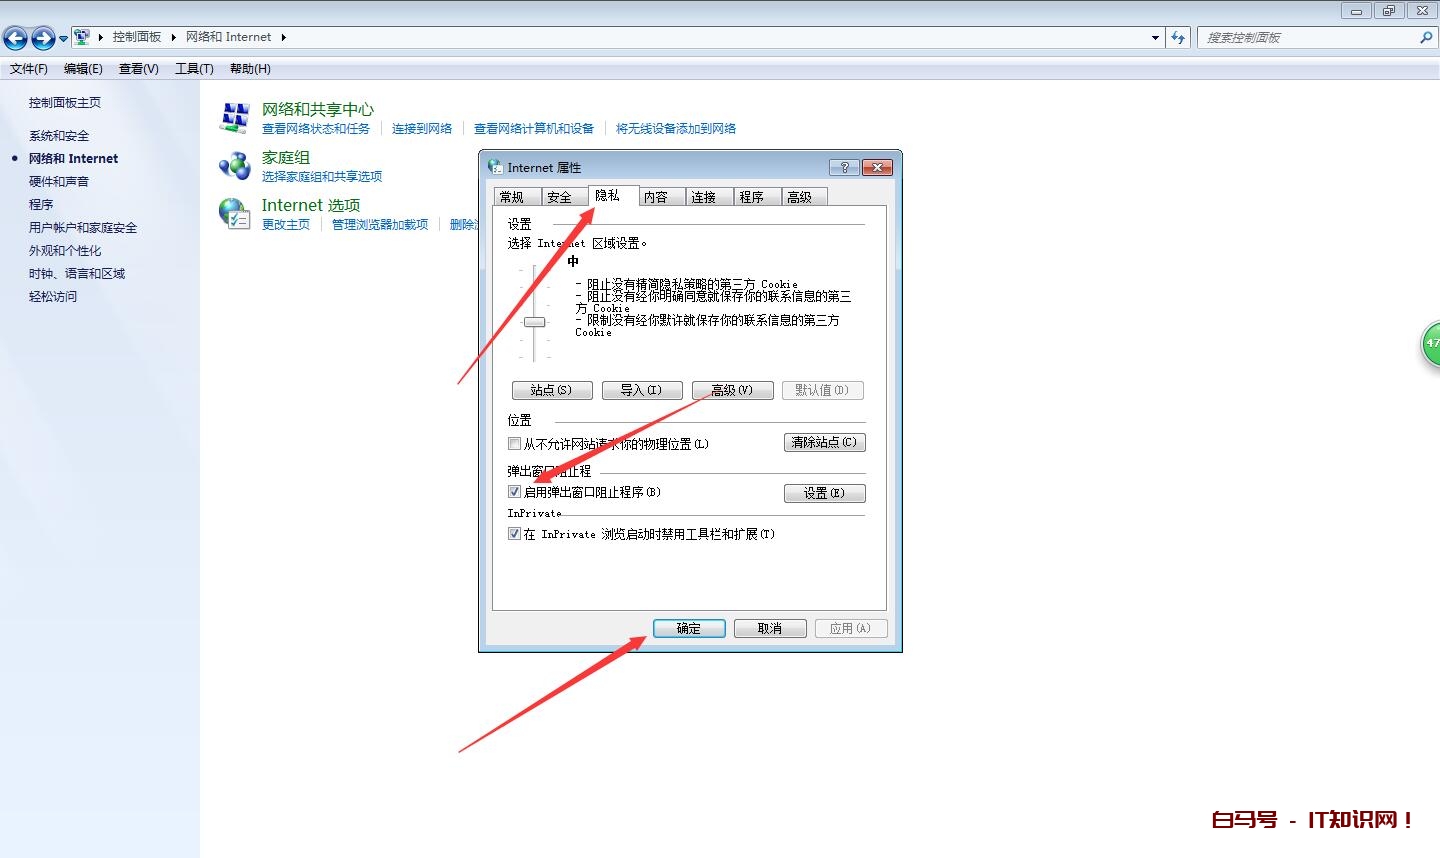
Task: Open 家庭组 heading link
Action: [286, 158]
